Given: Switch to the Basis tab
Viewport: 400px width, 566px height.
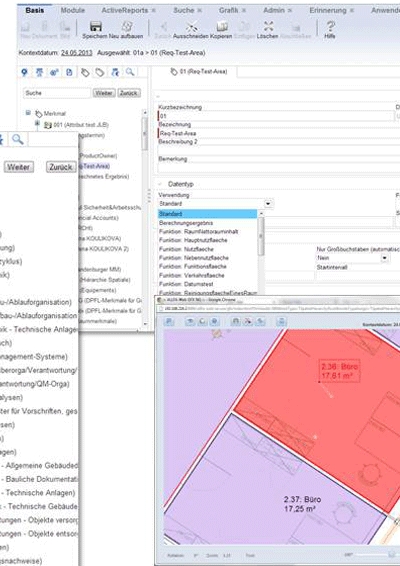Looking at the screenshot, I should coord(35,10).
